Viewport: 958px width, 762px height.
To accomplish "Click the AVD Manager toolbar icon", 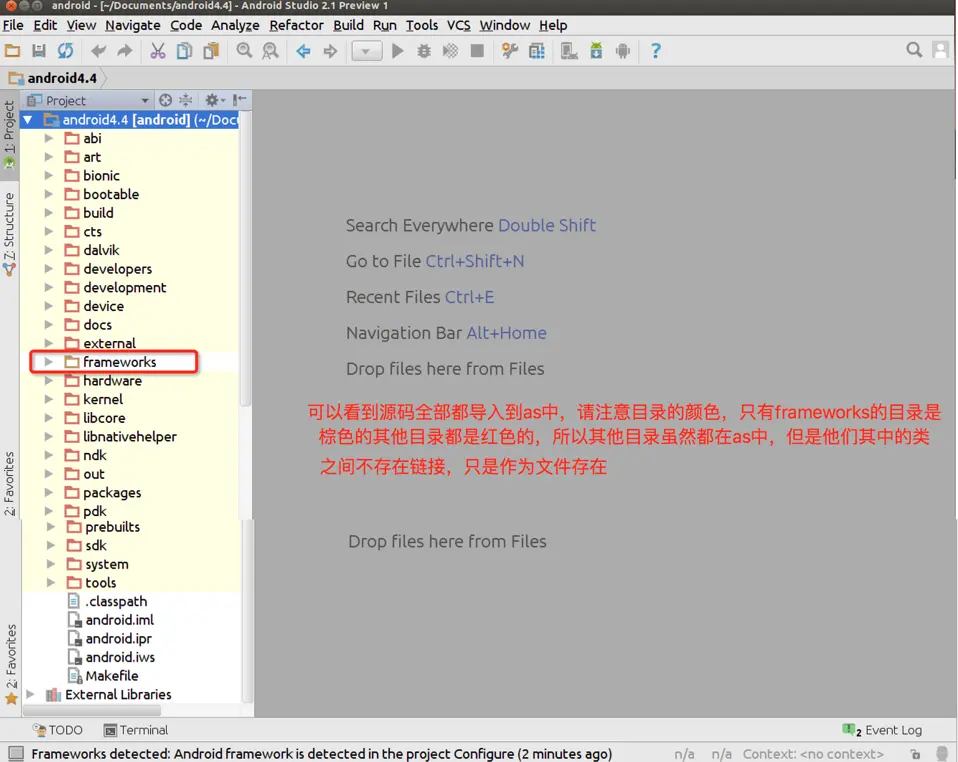I will (569, 51).
